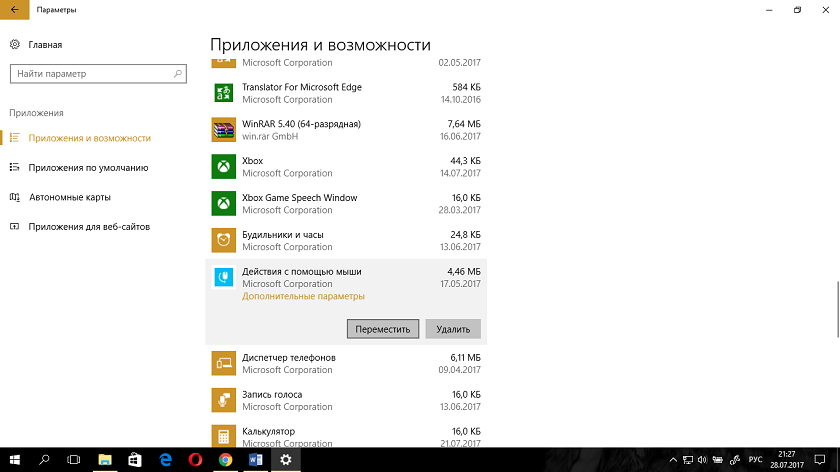Launch Opera browser from the taskbar
Image resolution: width=840 pixels, height=472 pixels.
pyautogui.click(x=196, y=460)
